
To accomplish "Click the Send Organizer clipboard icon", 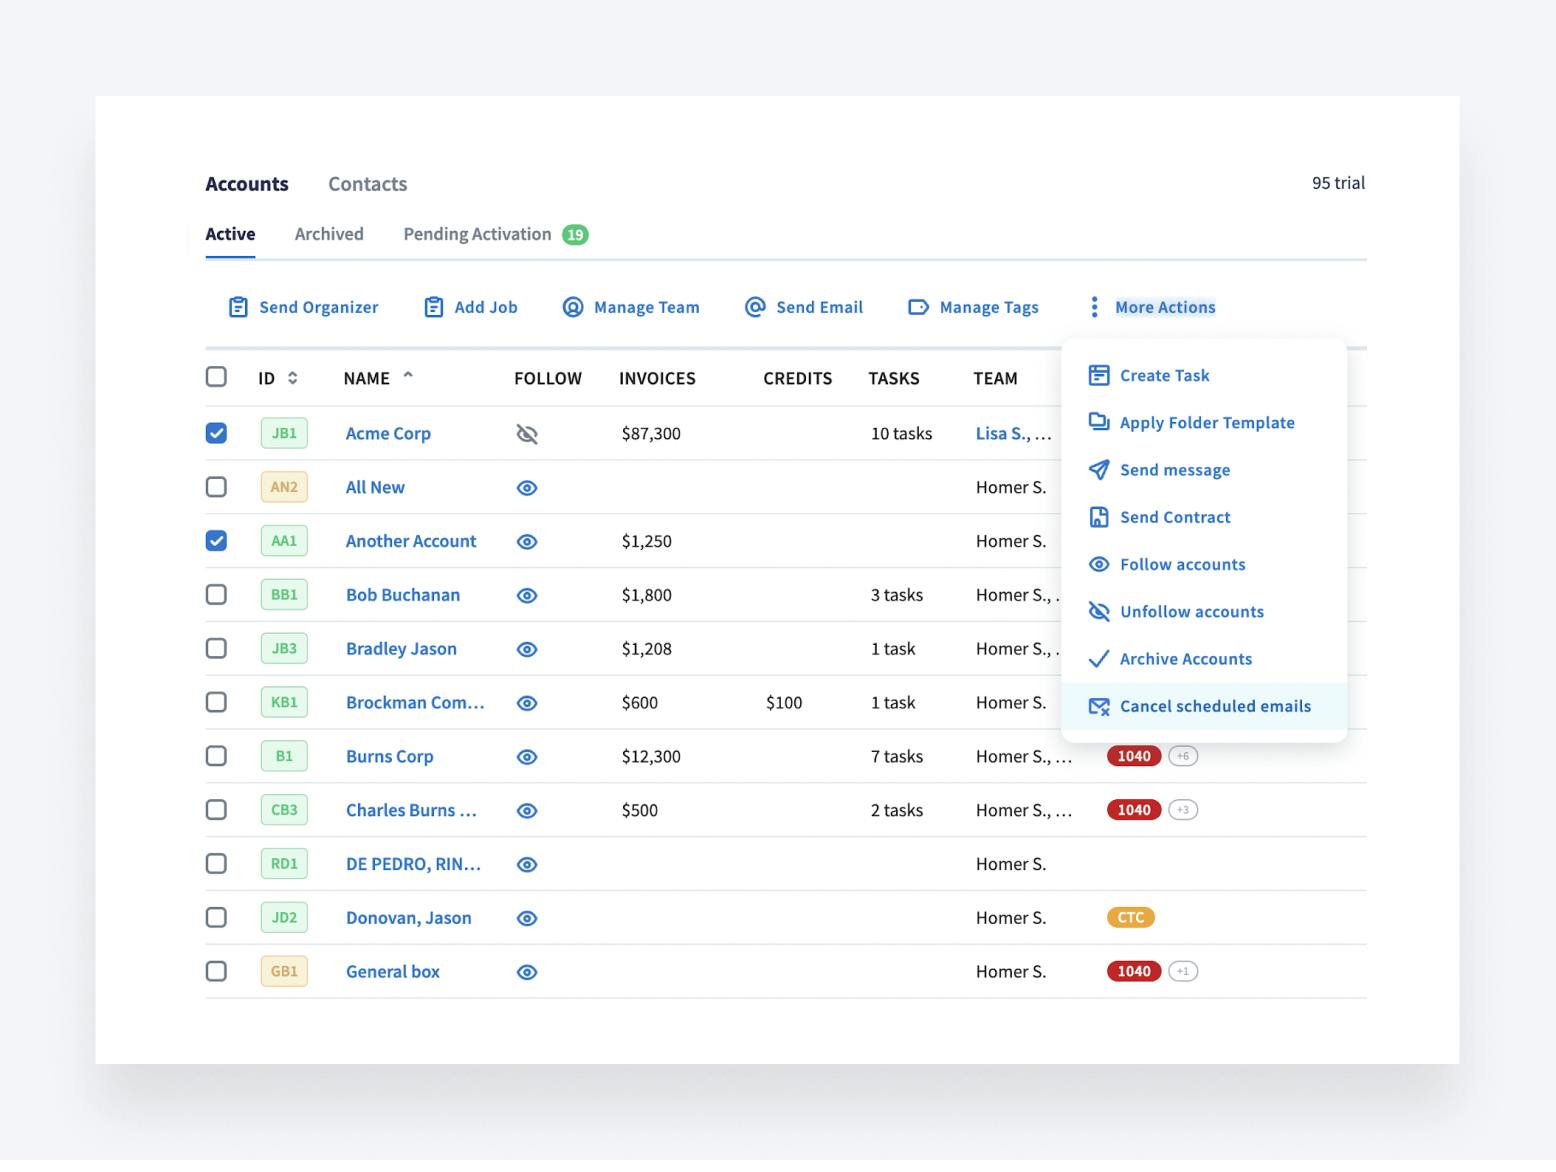I will pyautogui.click(x=238, y=307).
